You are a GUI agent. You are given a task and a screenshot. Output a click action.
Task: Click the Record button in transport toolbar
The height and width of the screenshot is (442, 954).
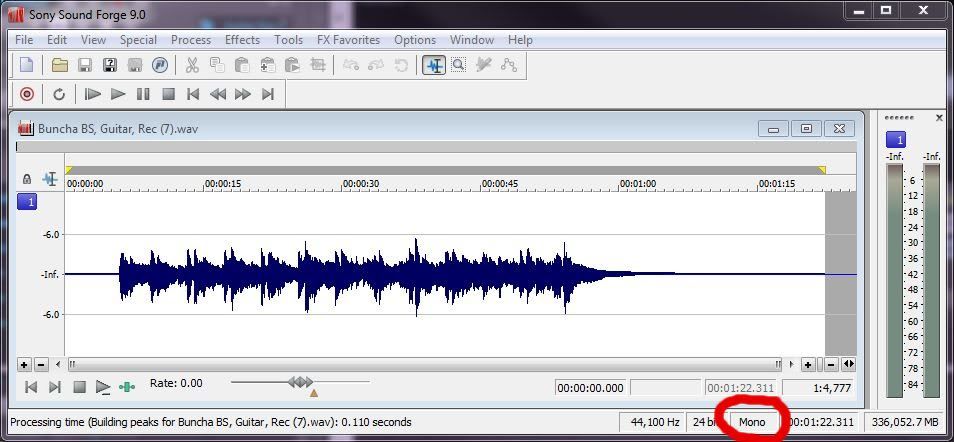27,94
